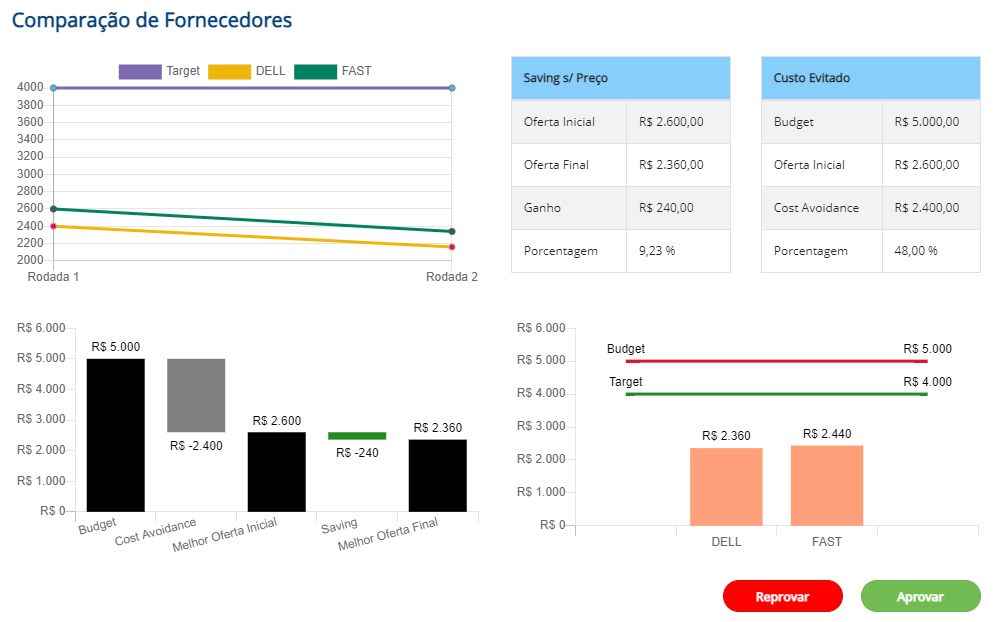Viewport: 996px width, 622px height.
Task: Select the FAST line point at Rodada 2
Action: (x=452, y=231)
